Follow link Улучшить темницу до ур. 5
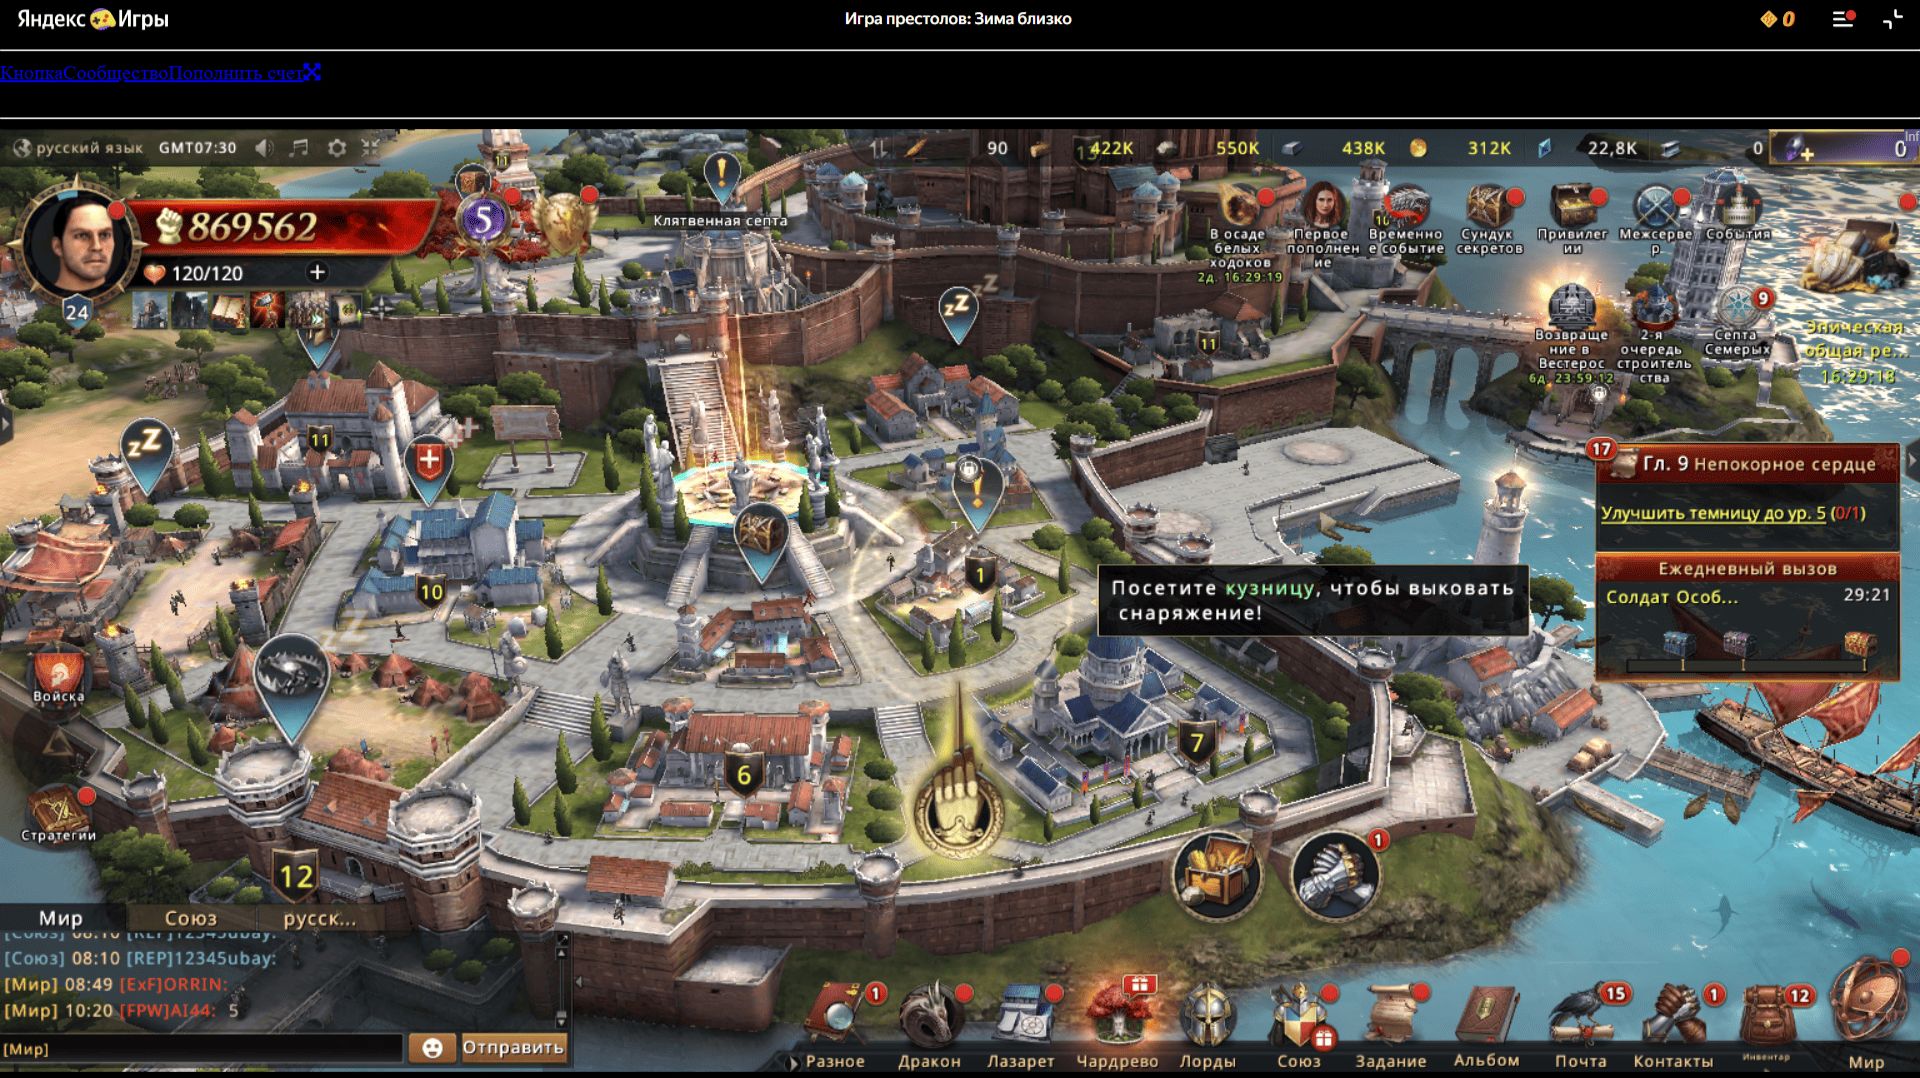The image size is (1920, 1078). click(1713, 513)
